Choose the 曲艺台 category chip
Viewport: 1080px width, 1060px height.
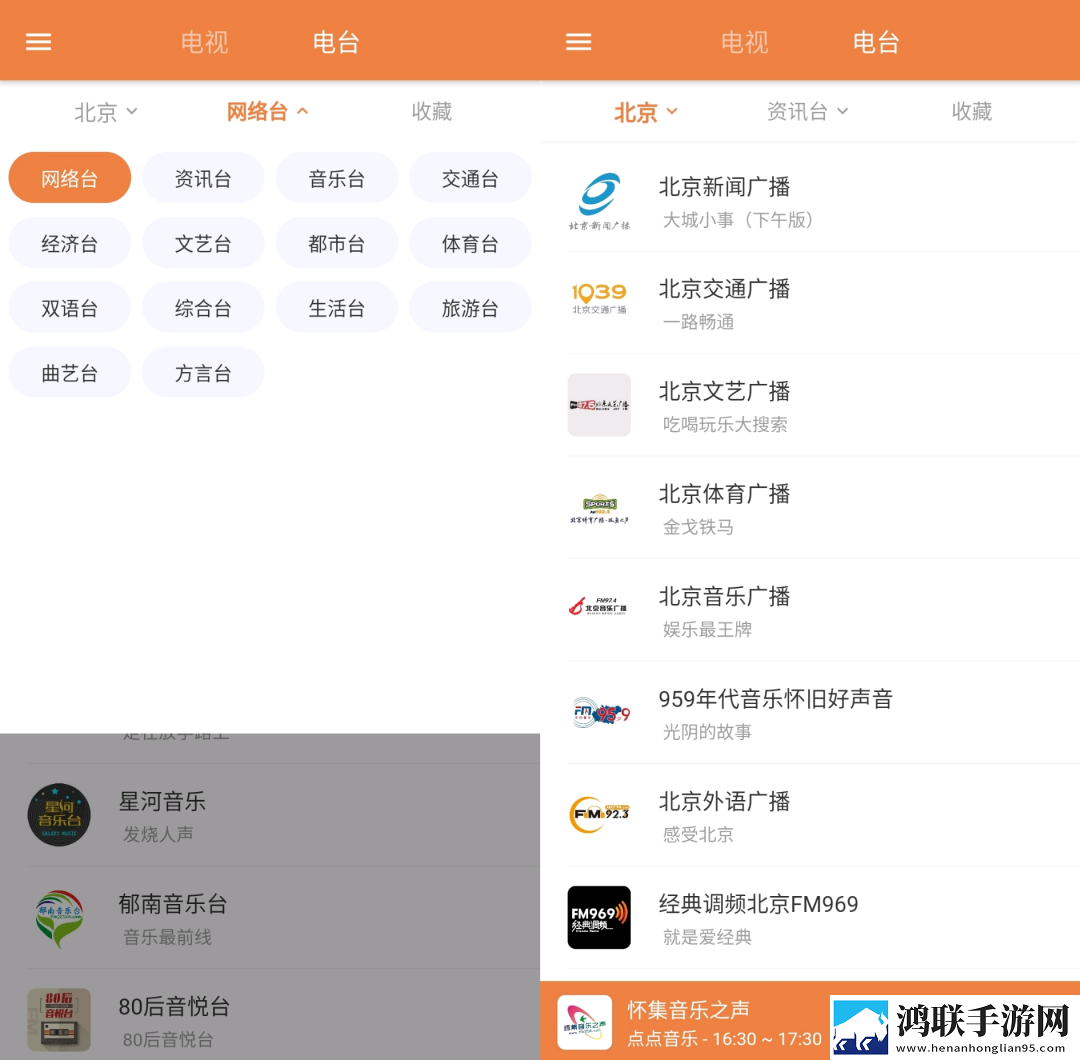70,373
